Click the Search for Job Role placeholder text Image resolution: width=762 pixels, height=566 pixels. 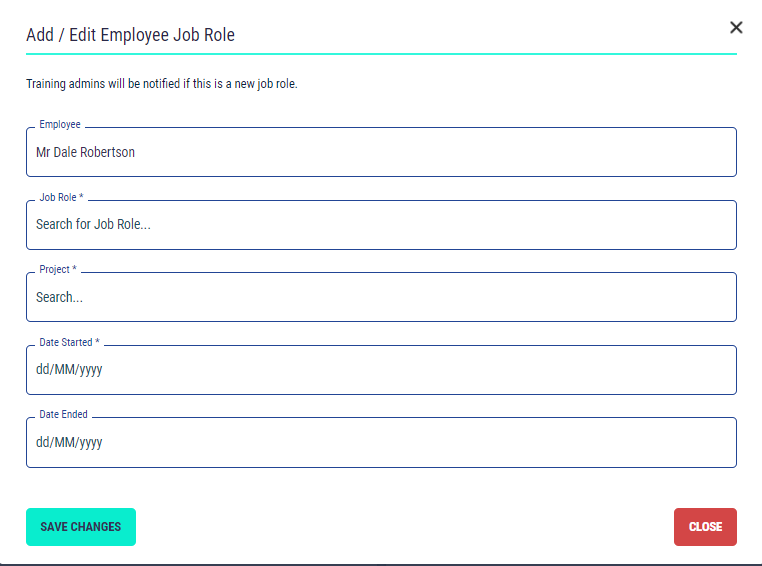click(93, 225)
